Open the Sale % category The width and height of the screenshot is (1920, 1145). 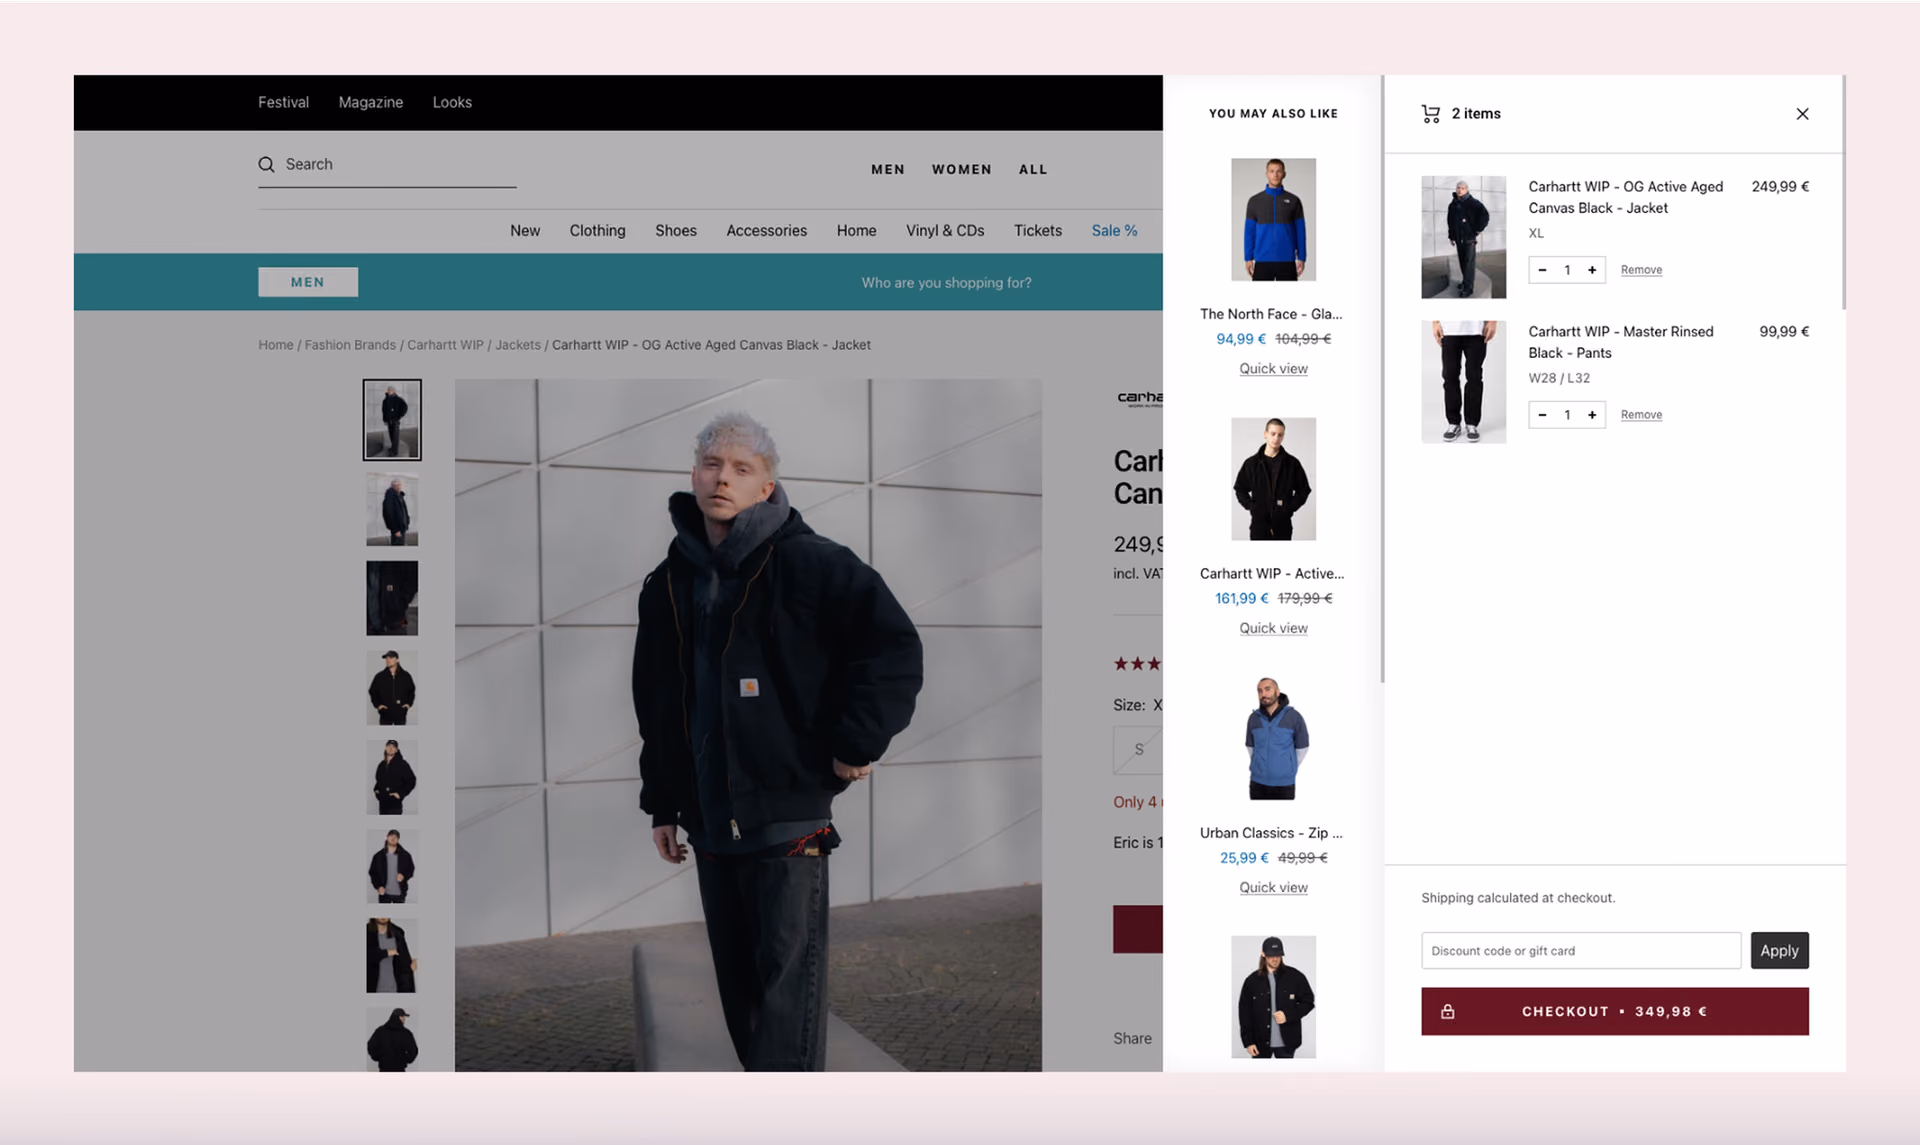1114,231
